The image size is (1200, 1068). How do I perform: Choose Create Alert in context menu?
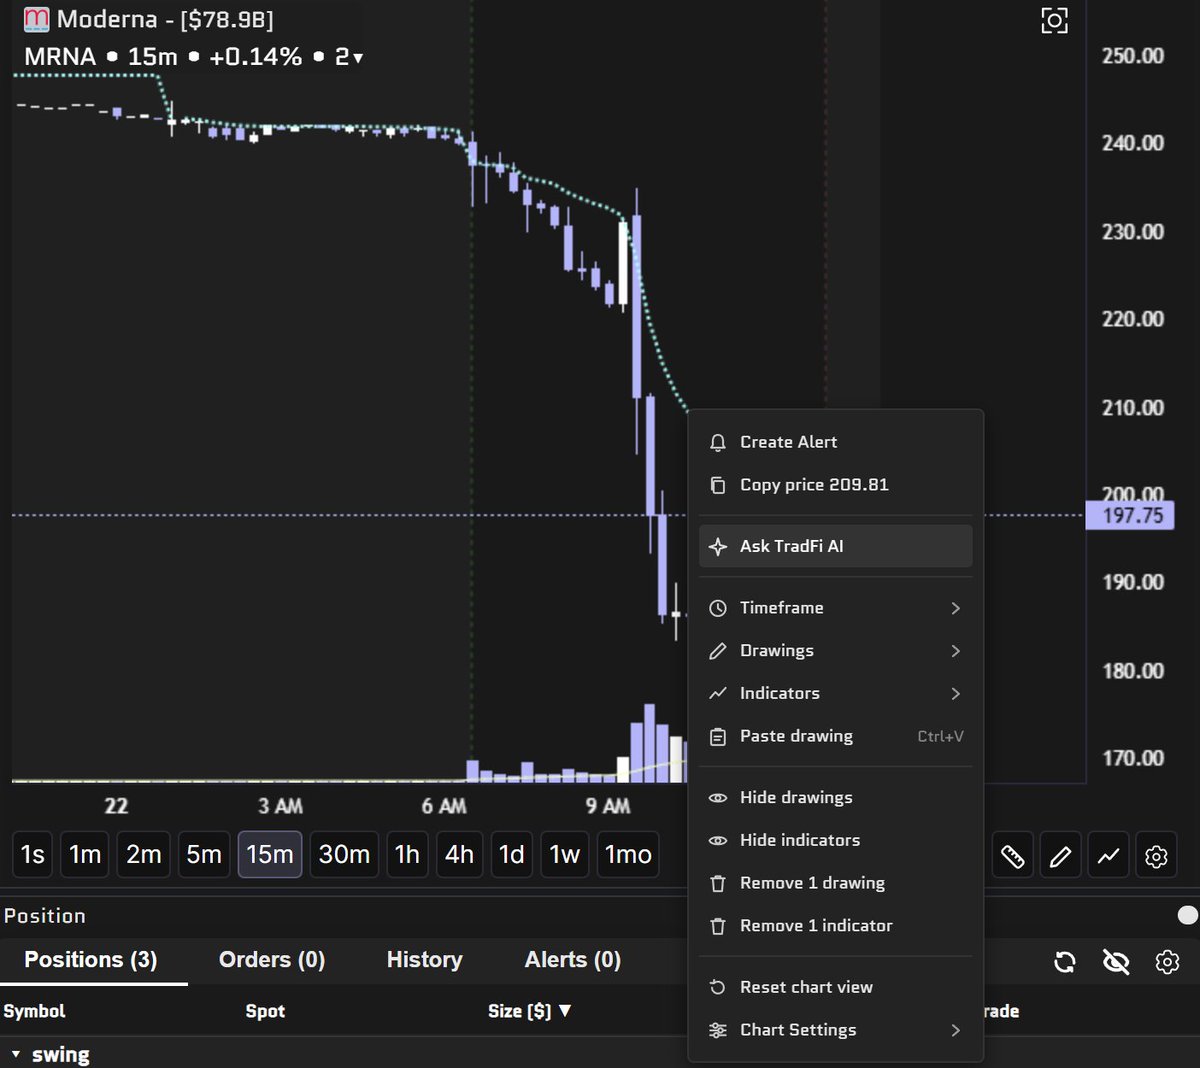point(836,442)
